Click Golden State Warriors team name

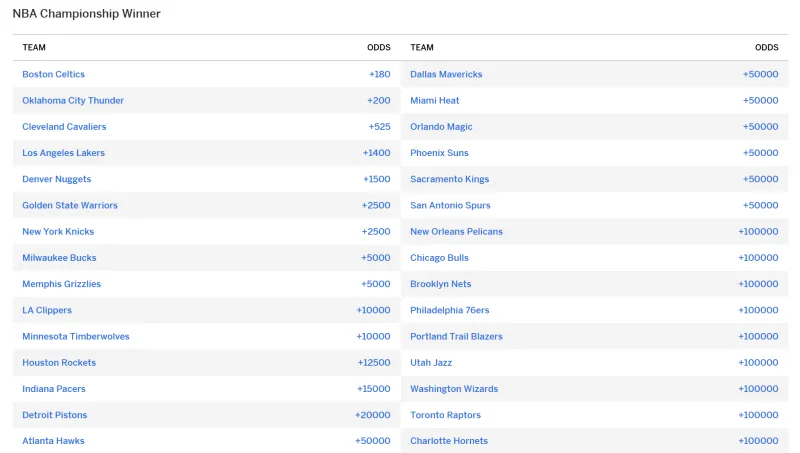tap(70, 205)
